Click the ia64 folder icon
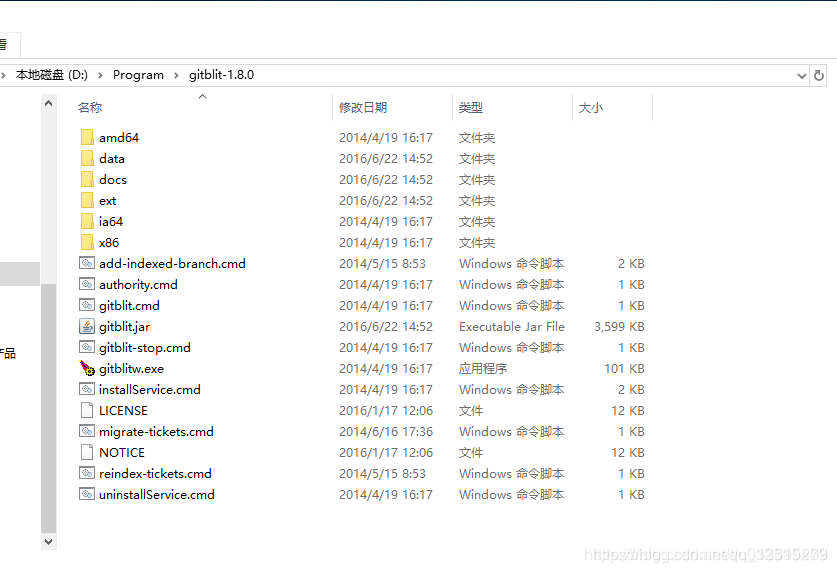The height and width of the screenshot is (573, 837). click(87, 221)
